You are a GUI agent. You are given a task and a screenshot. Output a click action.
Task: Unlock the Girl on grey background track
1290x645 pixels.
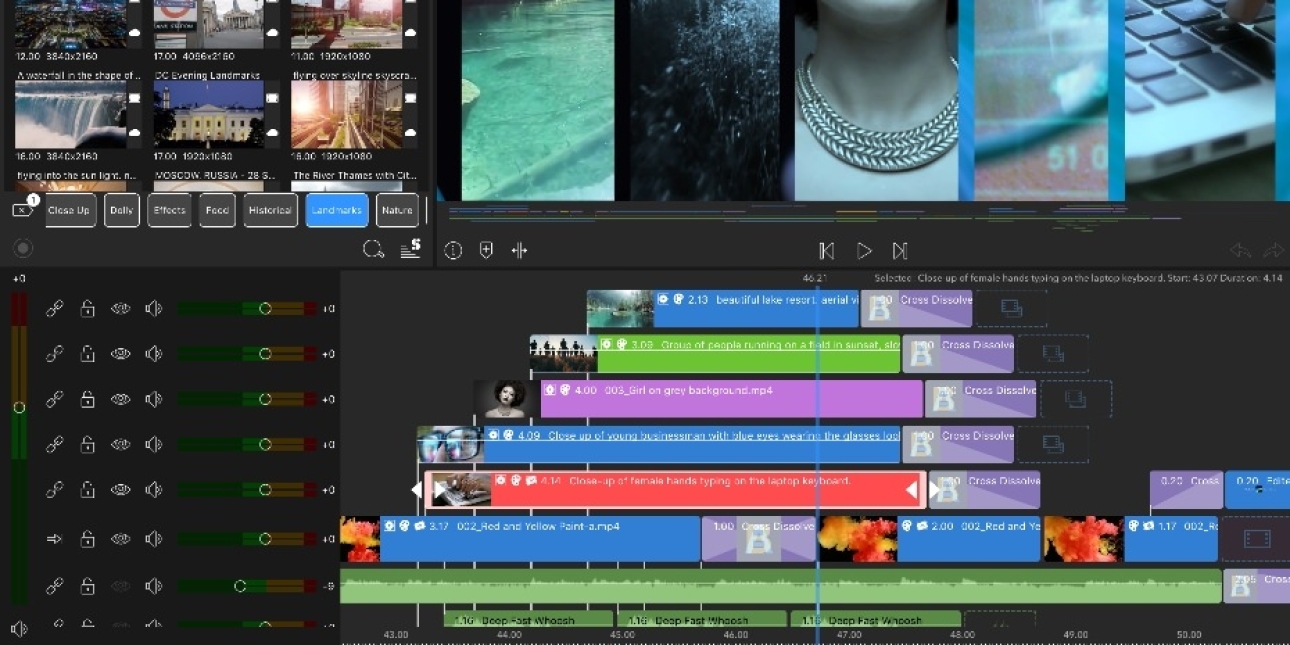(x=88, y=399)
